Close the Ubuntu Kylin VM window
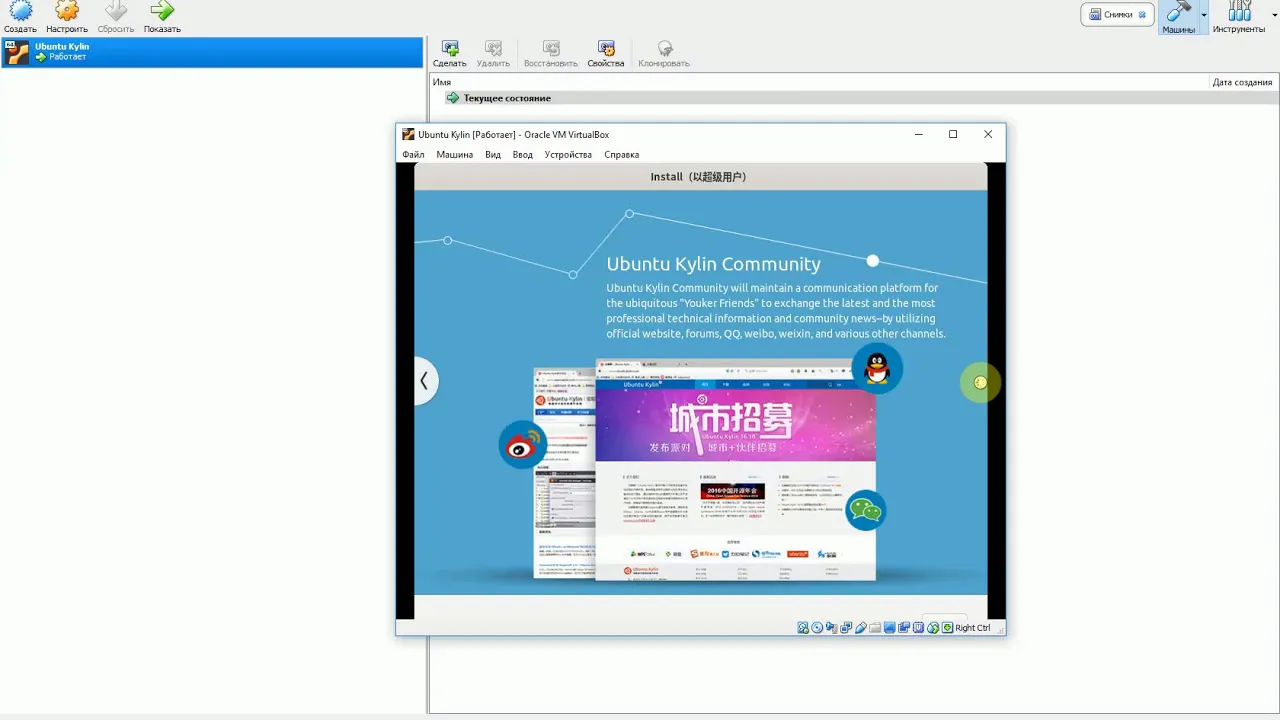The image size is (1280, 720). click(x=988, y=134)
